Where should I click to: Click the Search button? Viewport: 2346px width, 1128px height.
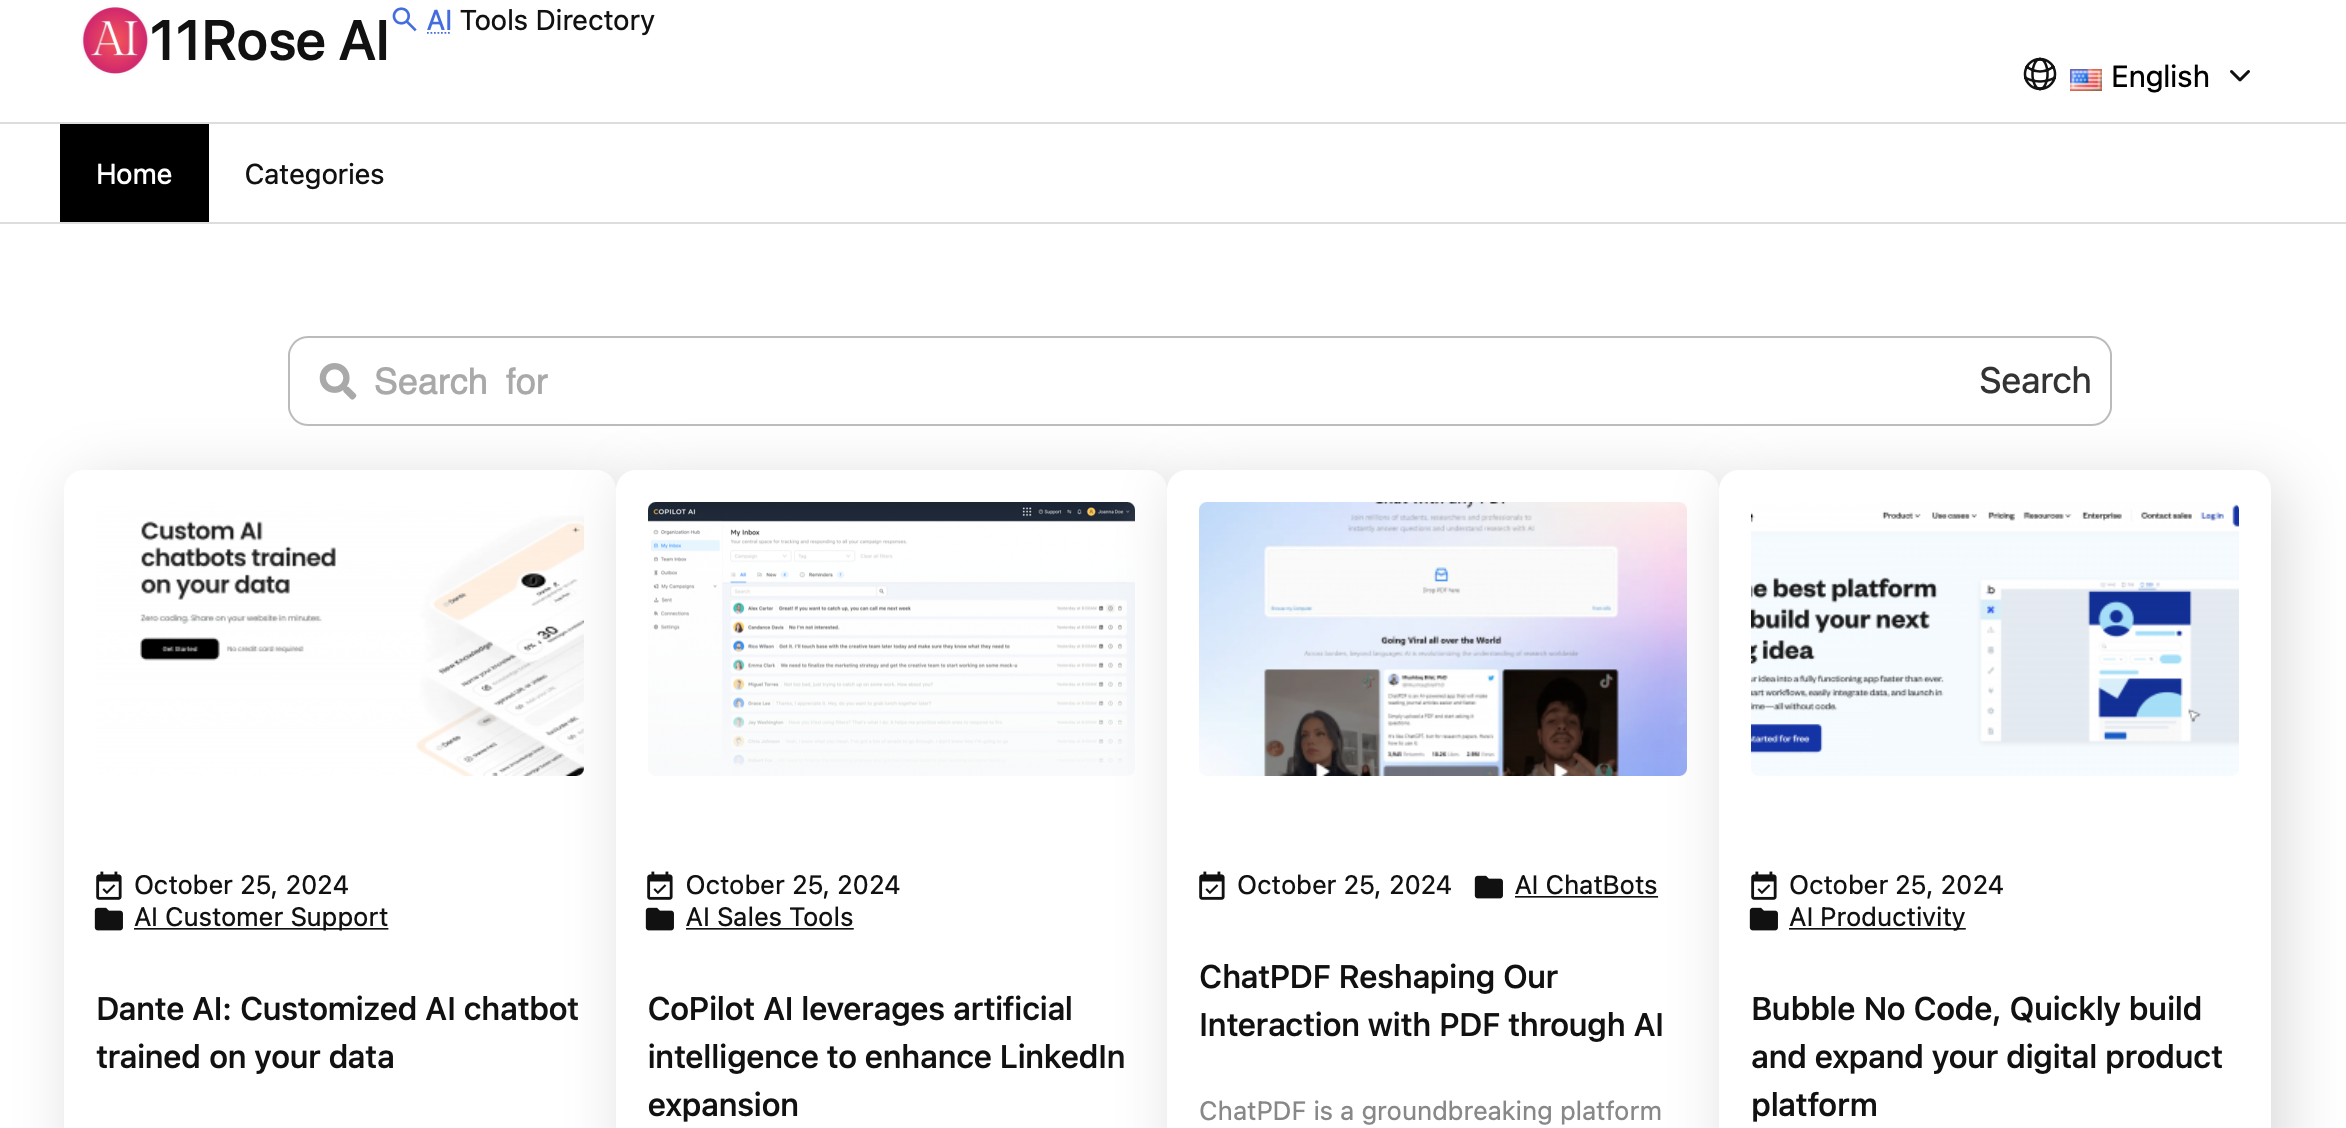click(x=2035, y=380)
